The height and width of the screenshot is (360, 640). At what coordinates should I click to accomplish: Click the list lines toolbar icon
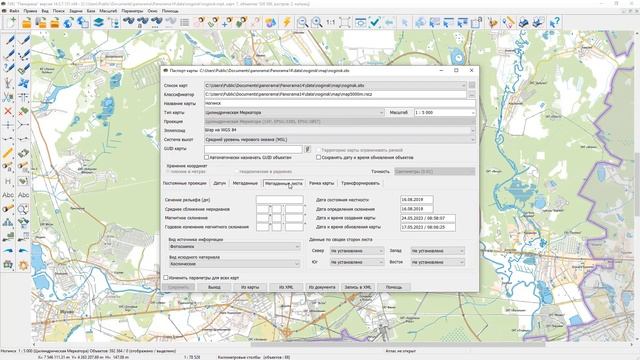184,22
